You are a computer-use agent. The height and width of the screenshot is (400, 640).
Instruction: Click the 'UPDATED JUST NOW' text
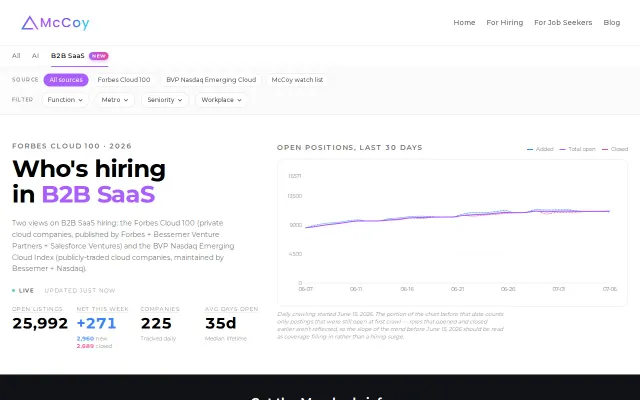[80, 291]
